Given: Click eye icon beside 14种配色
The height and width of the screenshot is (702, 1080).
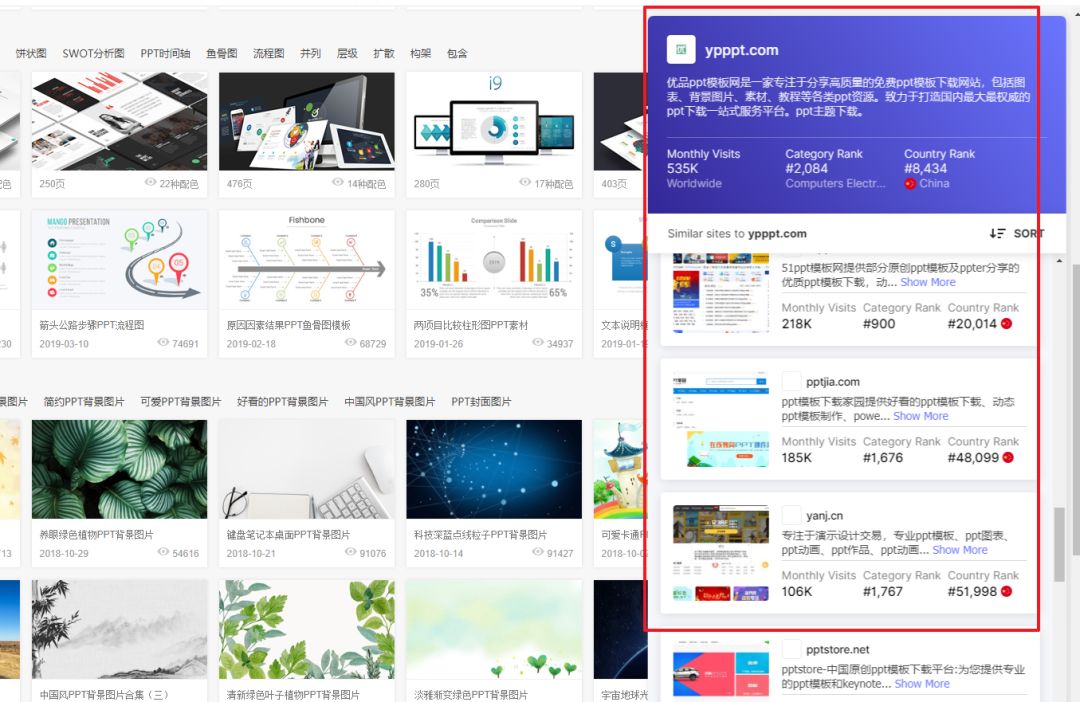Looking at the screenshot, I should point(338,183).
